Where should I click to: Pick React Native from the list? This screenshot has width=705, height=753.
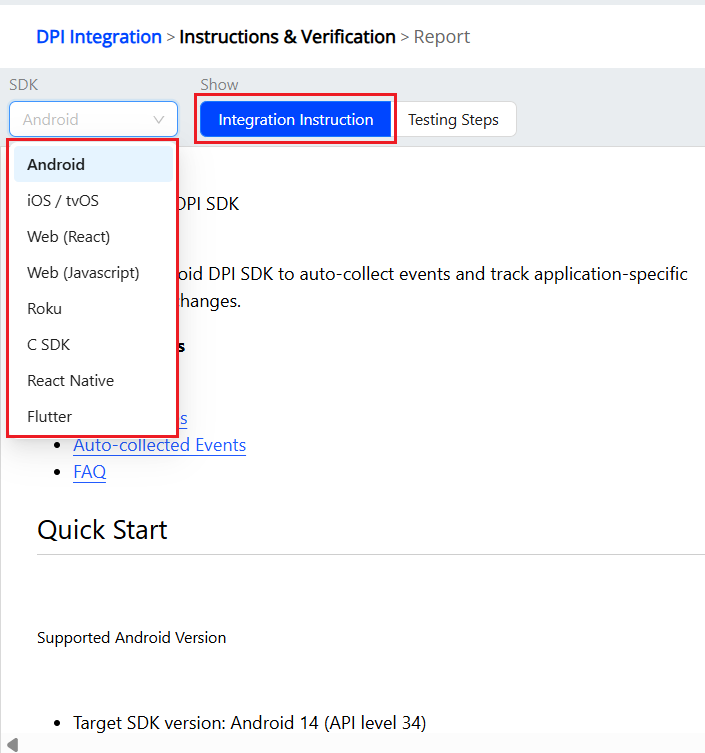(x=71, y=381)
